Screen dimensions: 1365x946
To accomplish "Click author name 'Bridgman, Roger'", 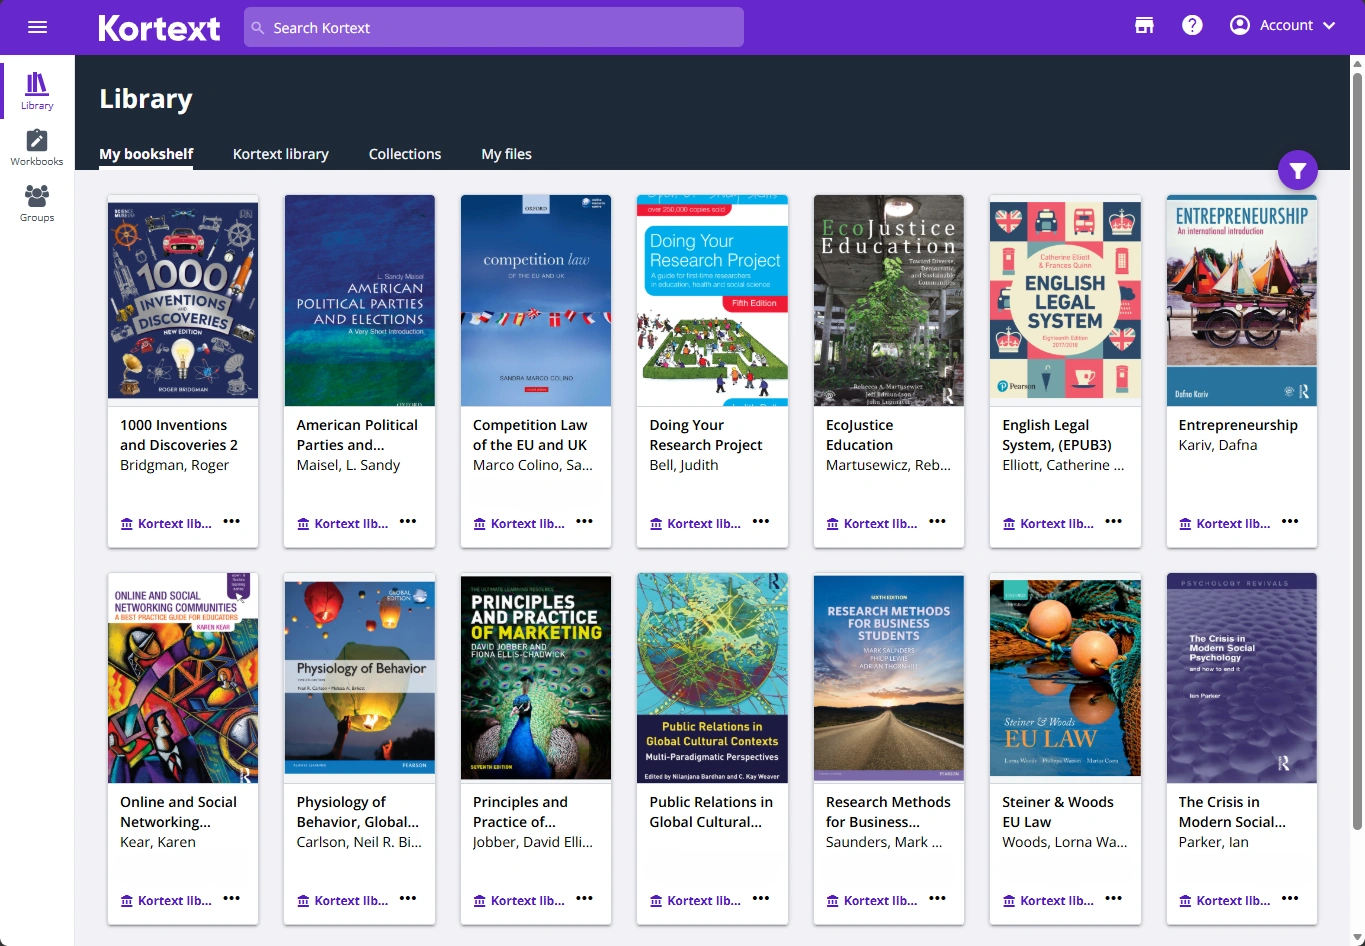I will 175,465.
